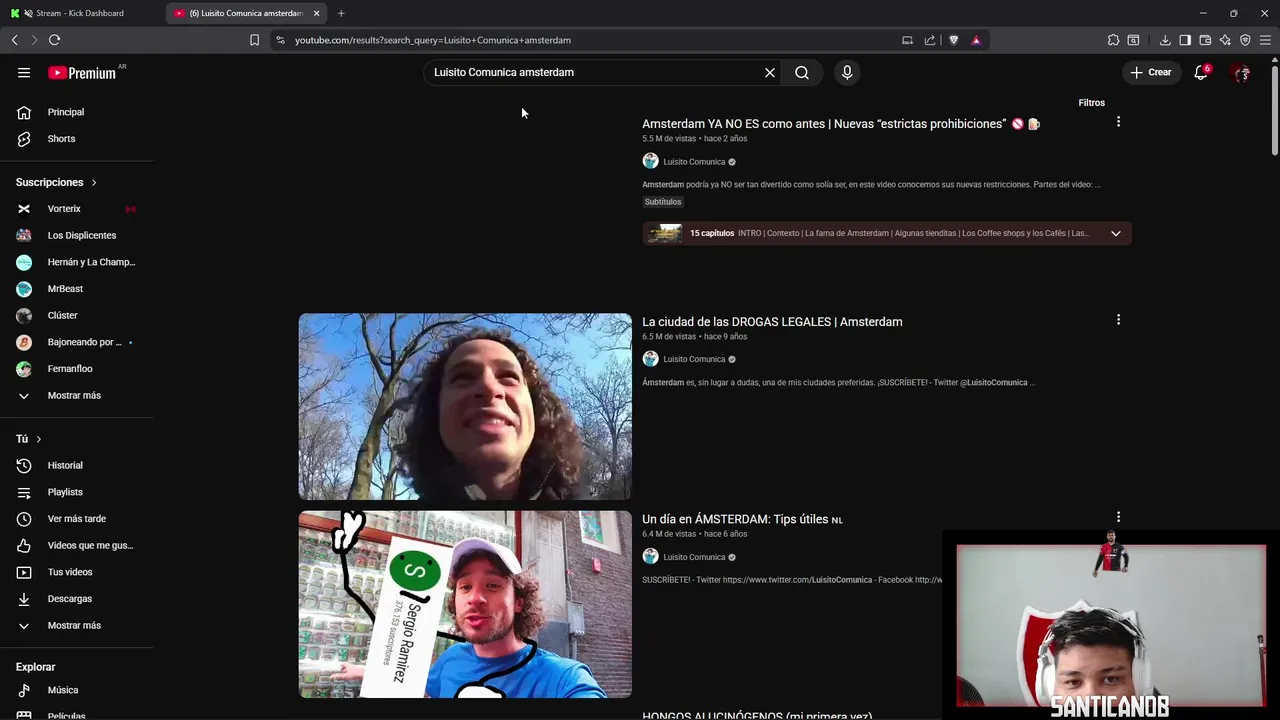
Task: Open more options for Amsterdam YA NO ES video
Action: click(x=1118, y=122)
